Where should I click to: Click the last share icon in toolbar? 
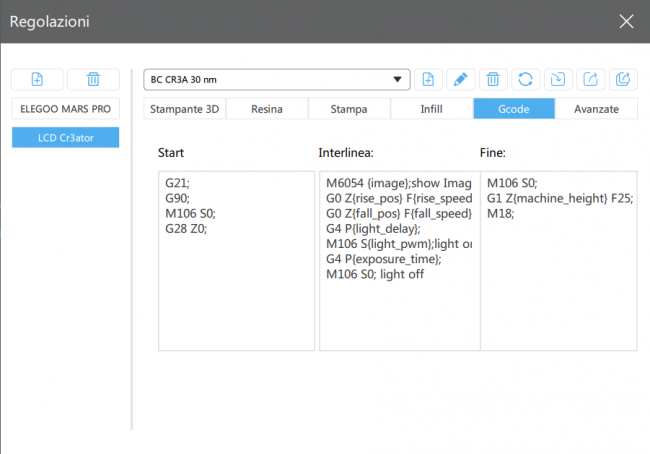click(622, 80)
